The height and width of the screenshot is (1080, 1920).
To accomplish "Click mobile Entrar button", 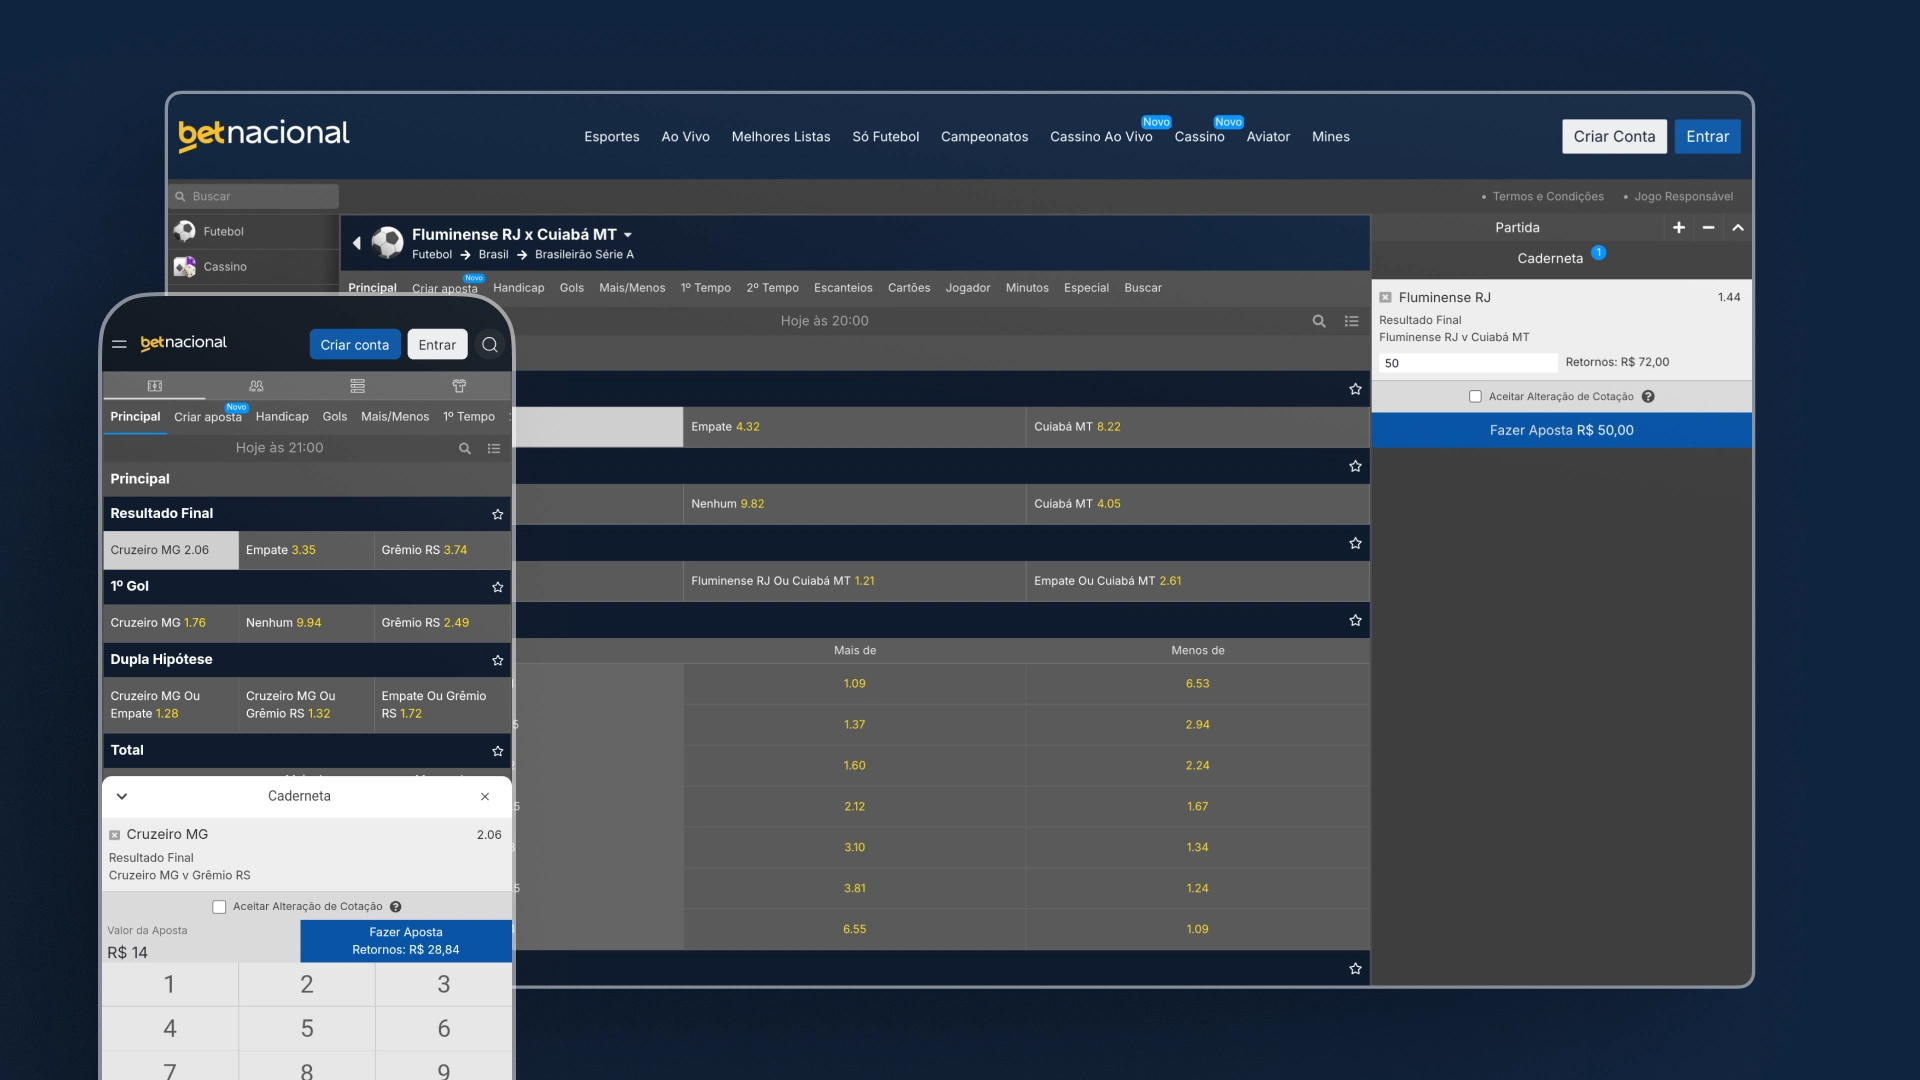I will 437,345.
